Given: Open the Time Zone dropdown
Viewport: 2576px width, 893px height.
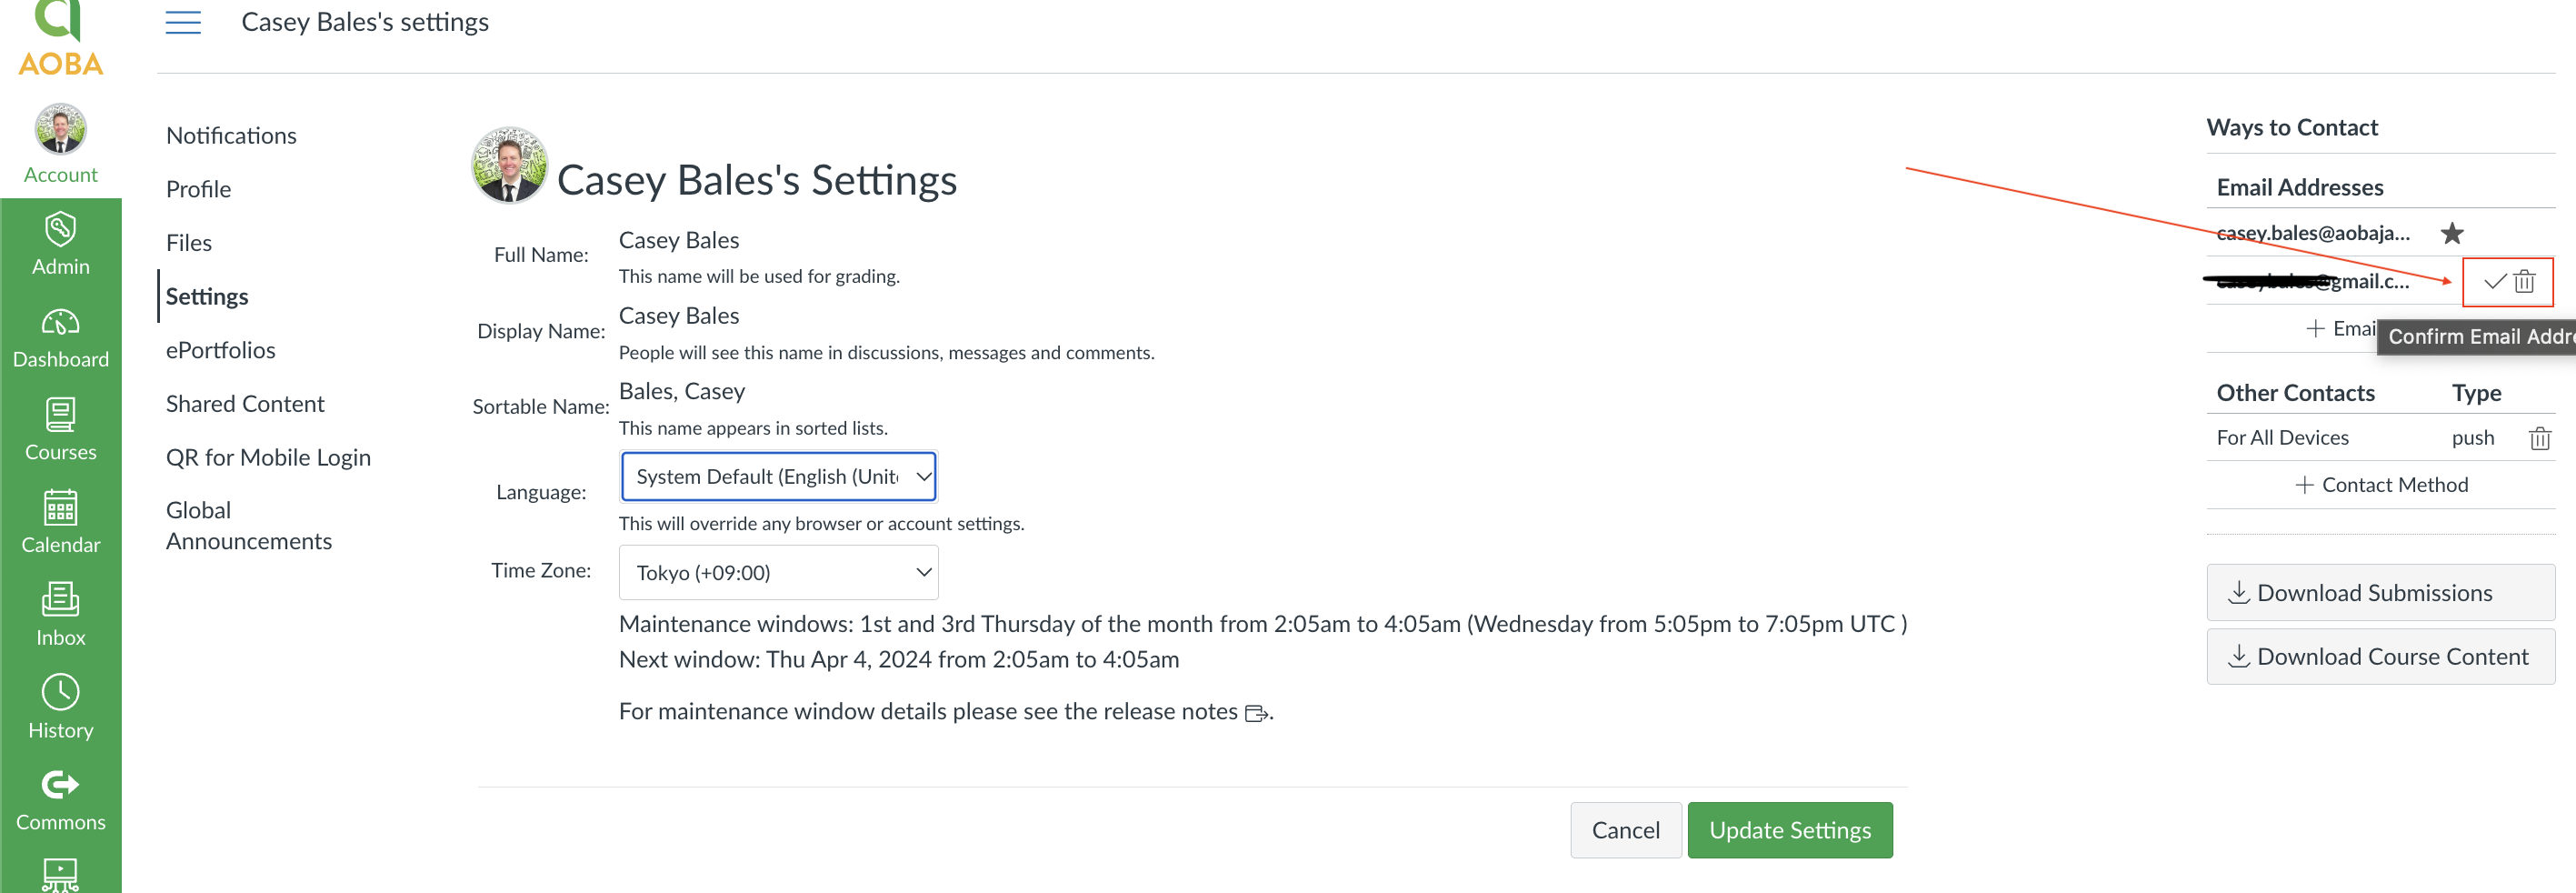Looking at the screenshot, I should click(778, 573).
